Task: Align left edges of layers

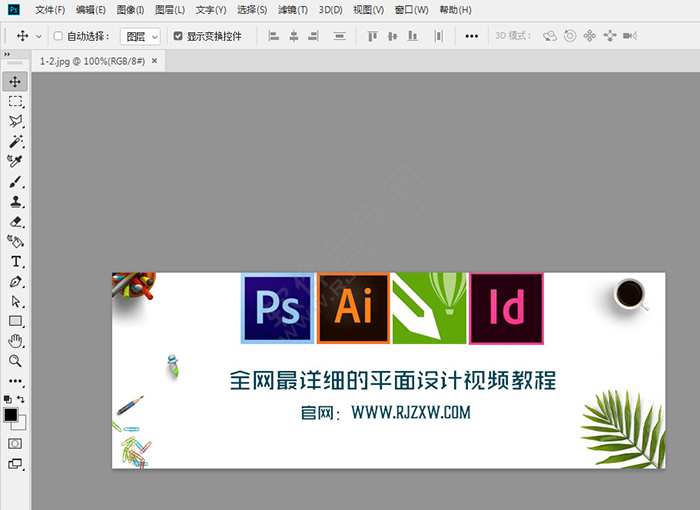Action: 274,36
